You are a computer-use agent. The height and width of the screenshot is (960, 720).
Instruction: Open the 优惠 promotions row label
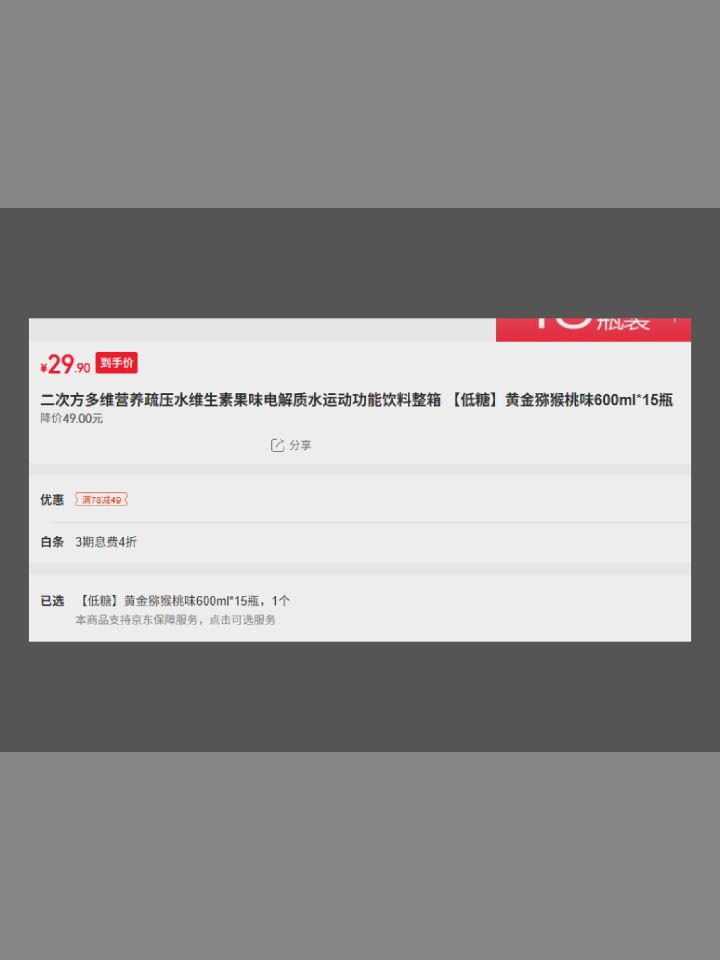click(52, 500)
